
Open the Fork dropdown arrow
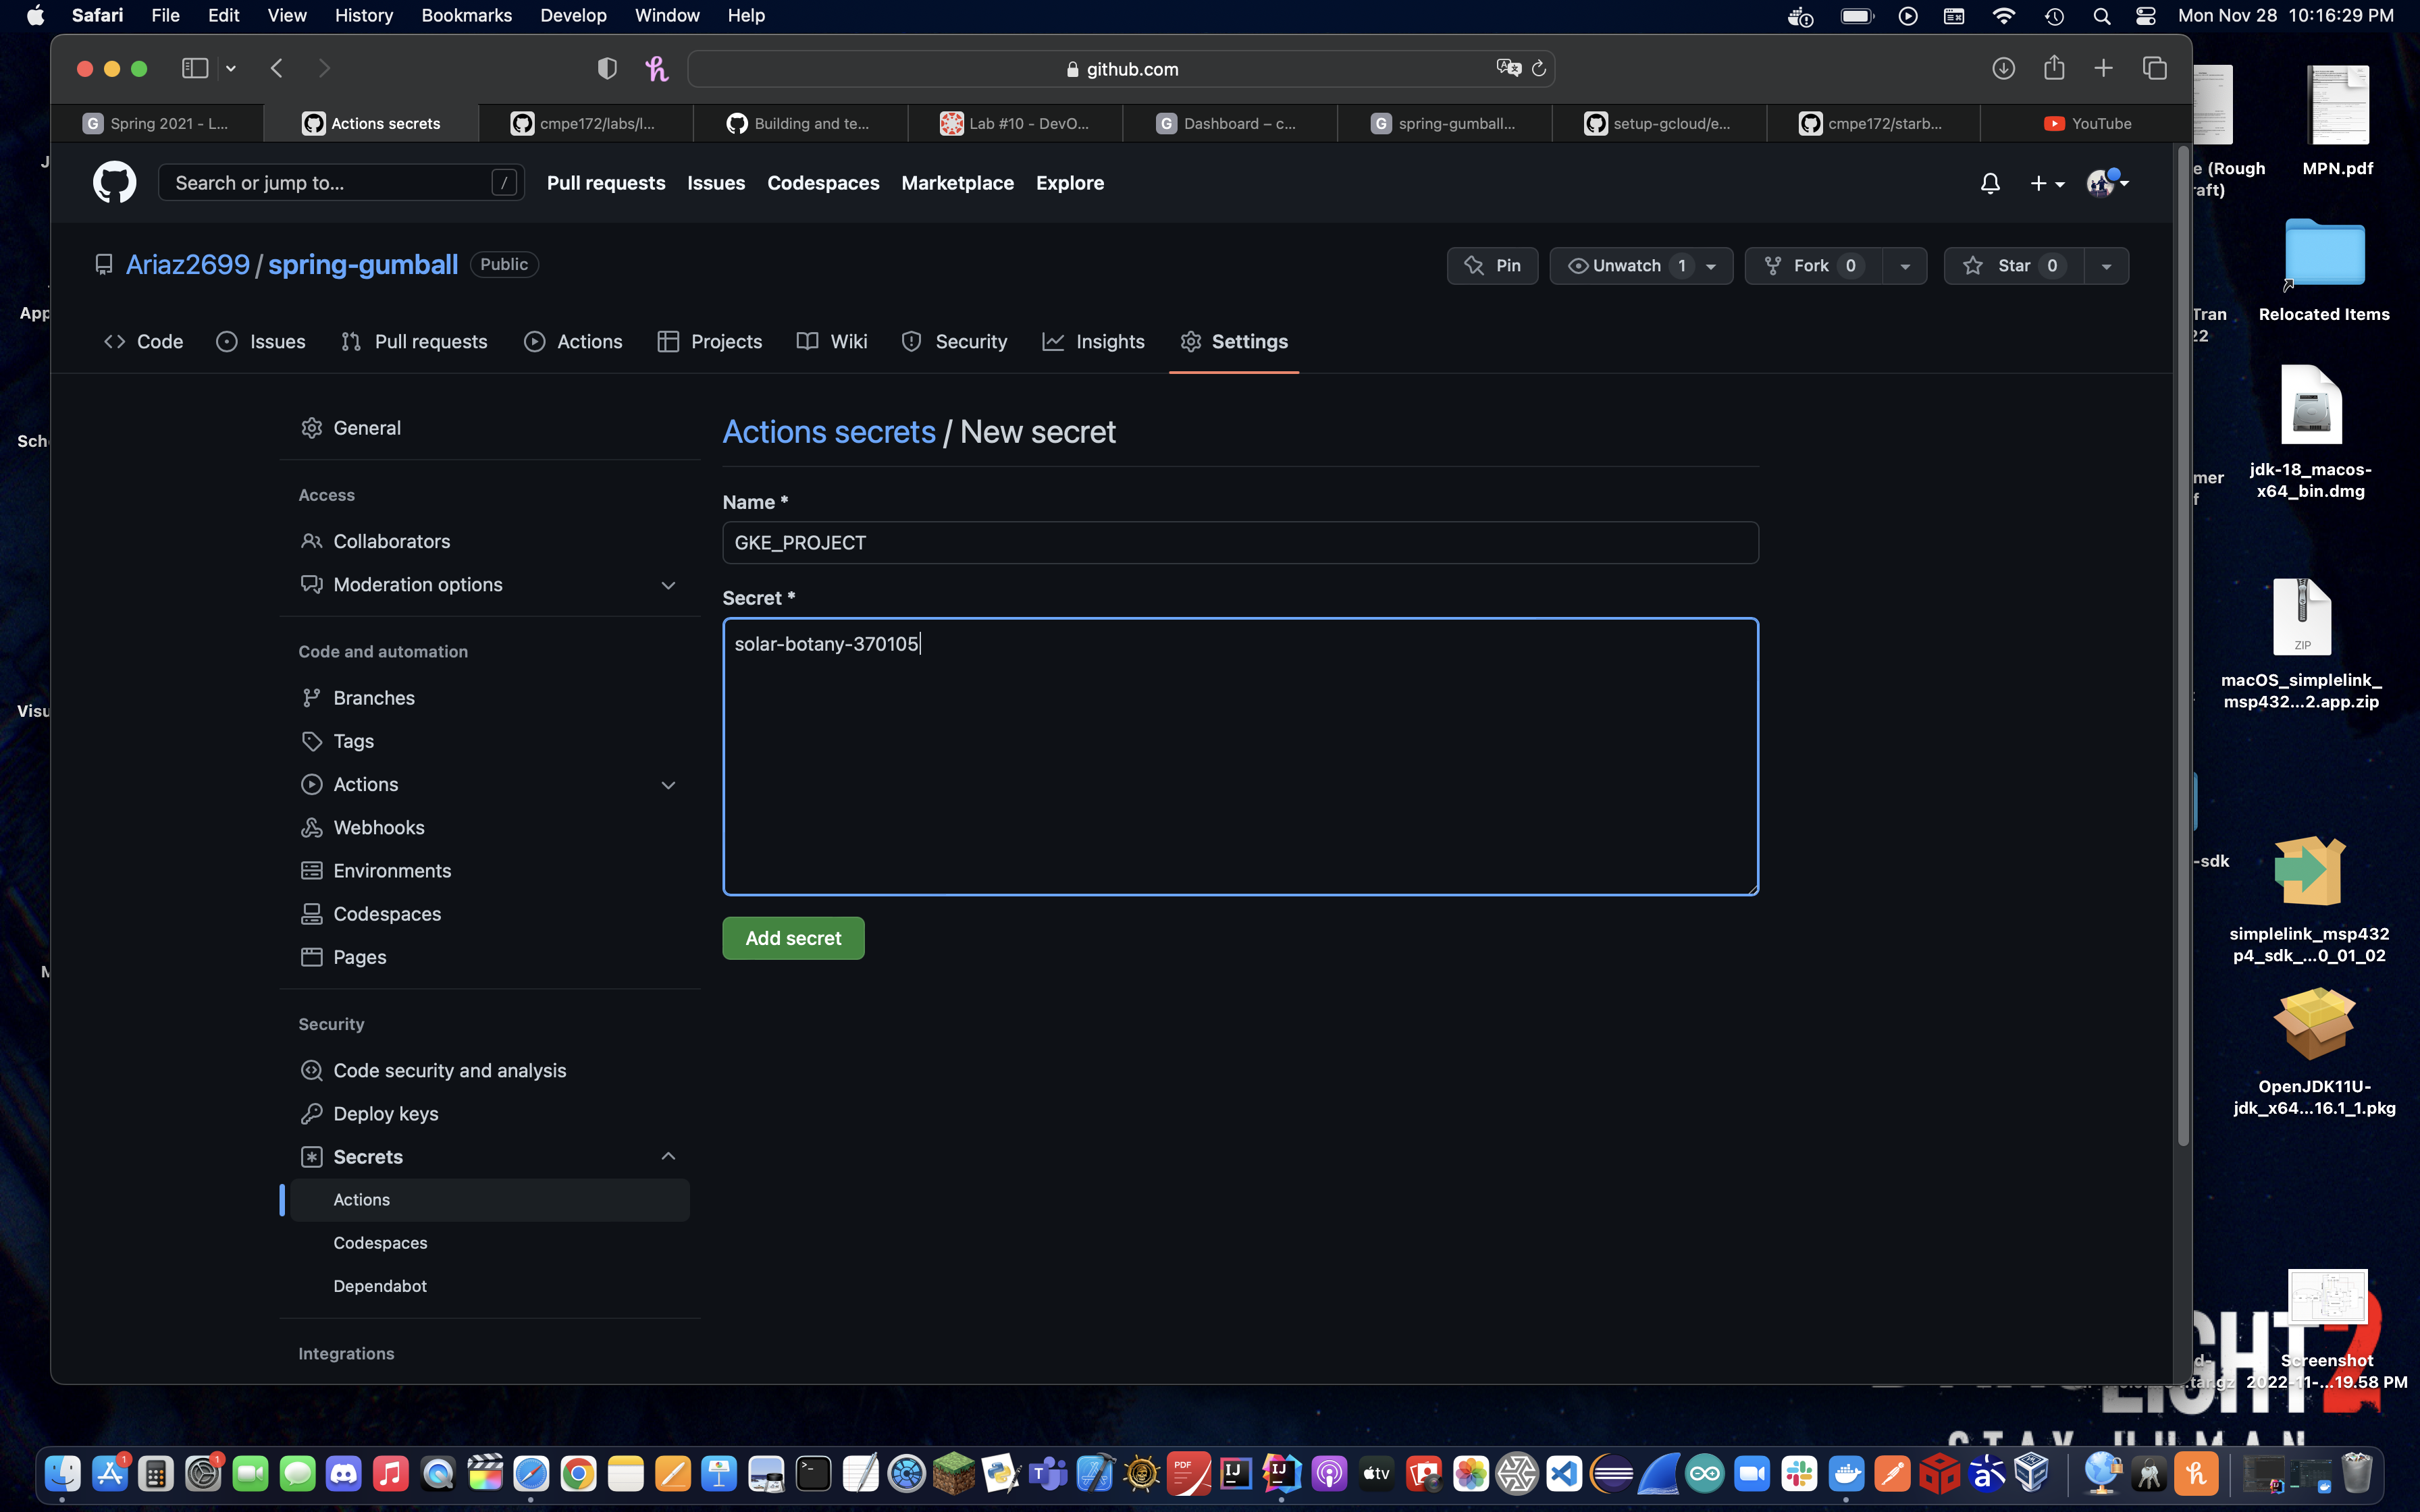1904,266
